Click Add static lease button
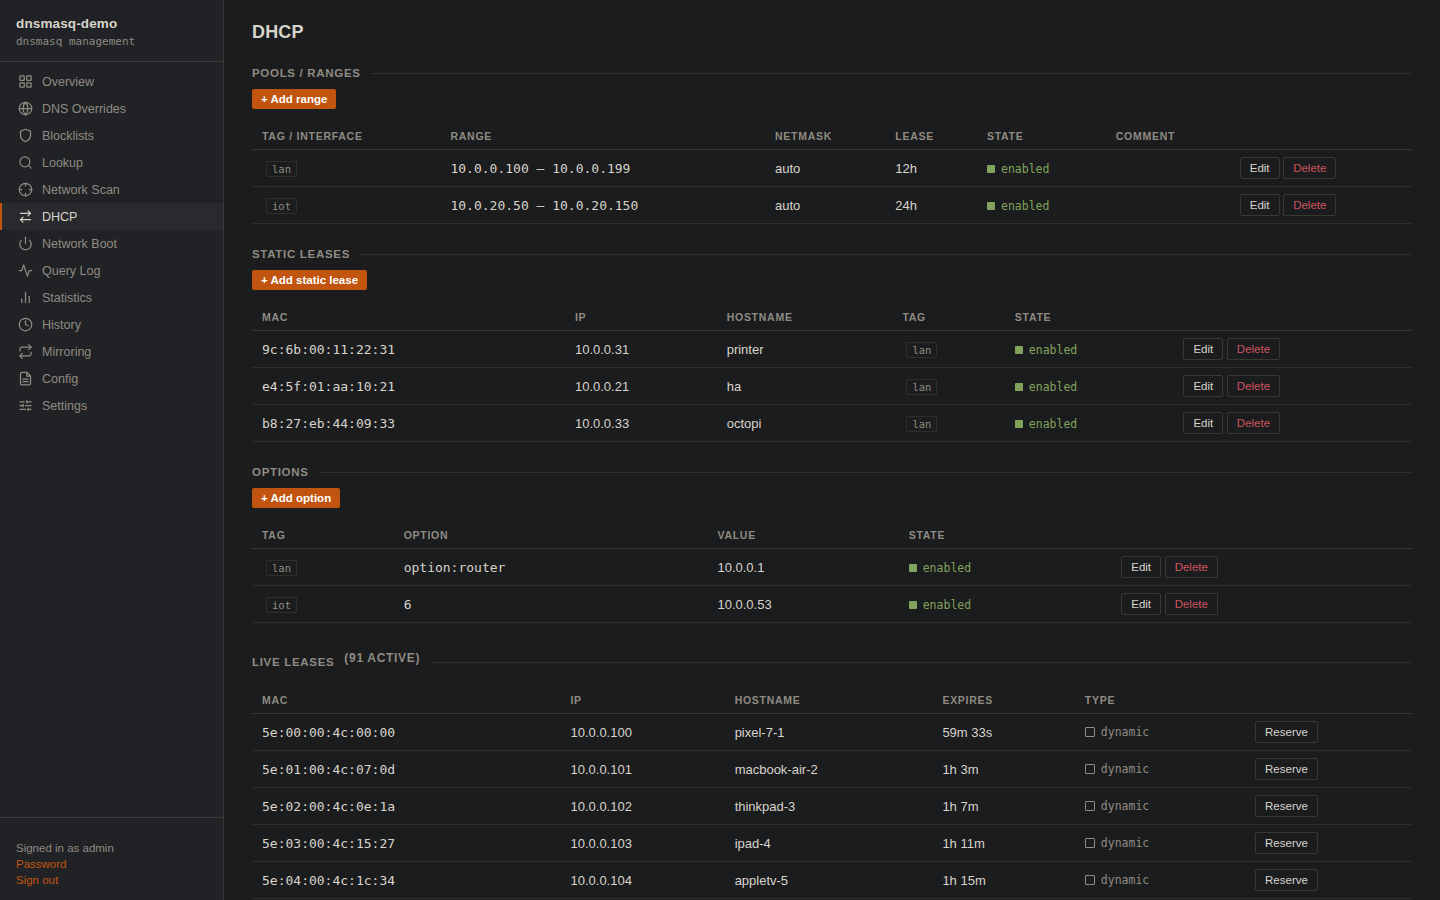 309,280
